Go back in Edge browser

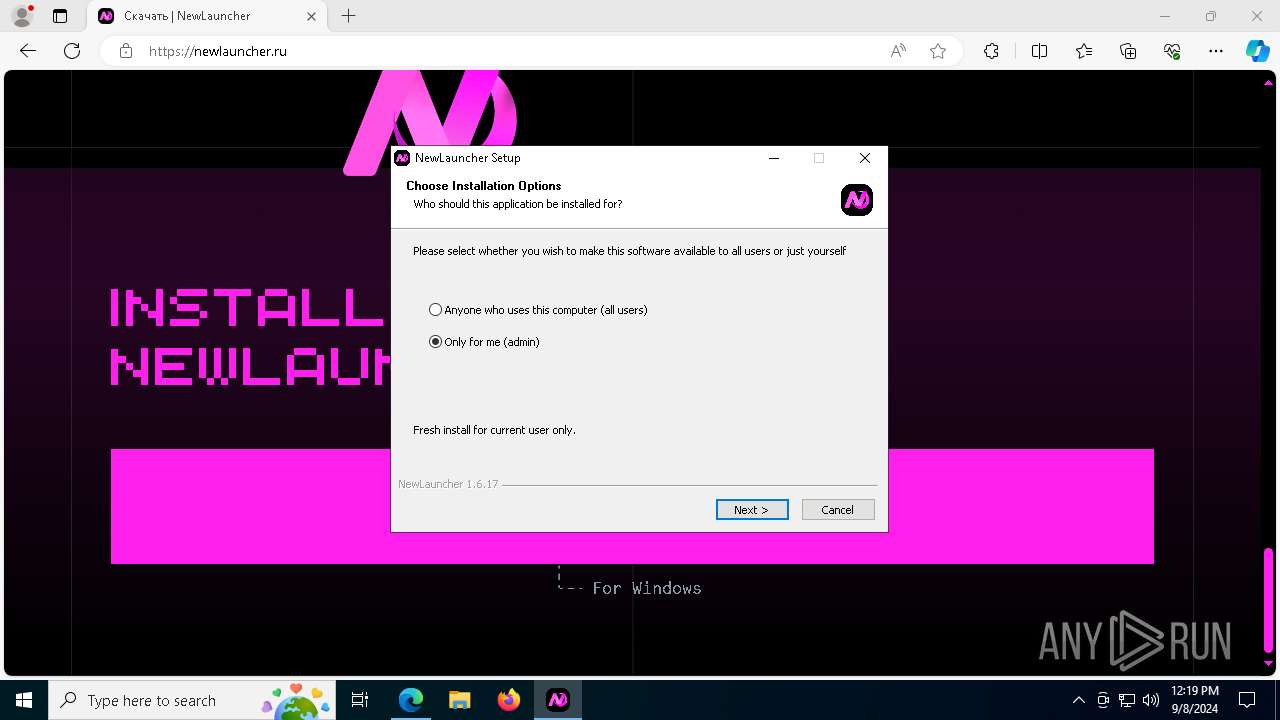point(28,51)
